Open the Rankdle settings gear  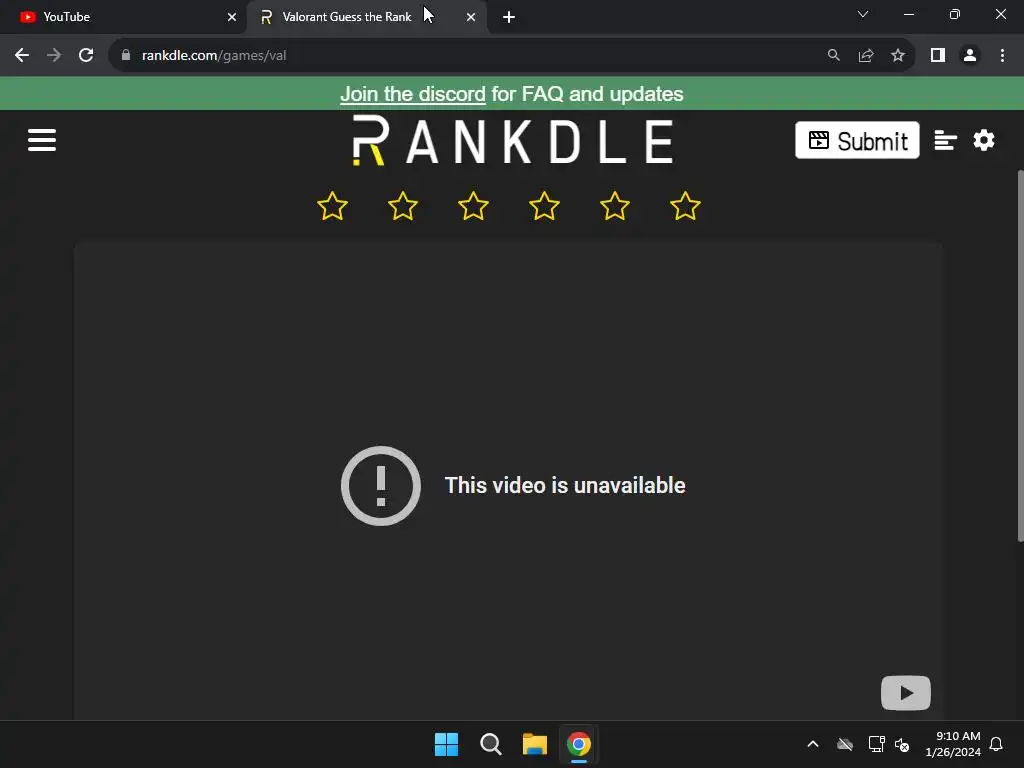[984, 140]
